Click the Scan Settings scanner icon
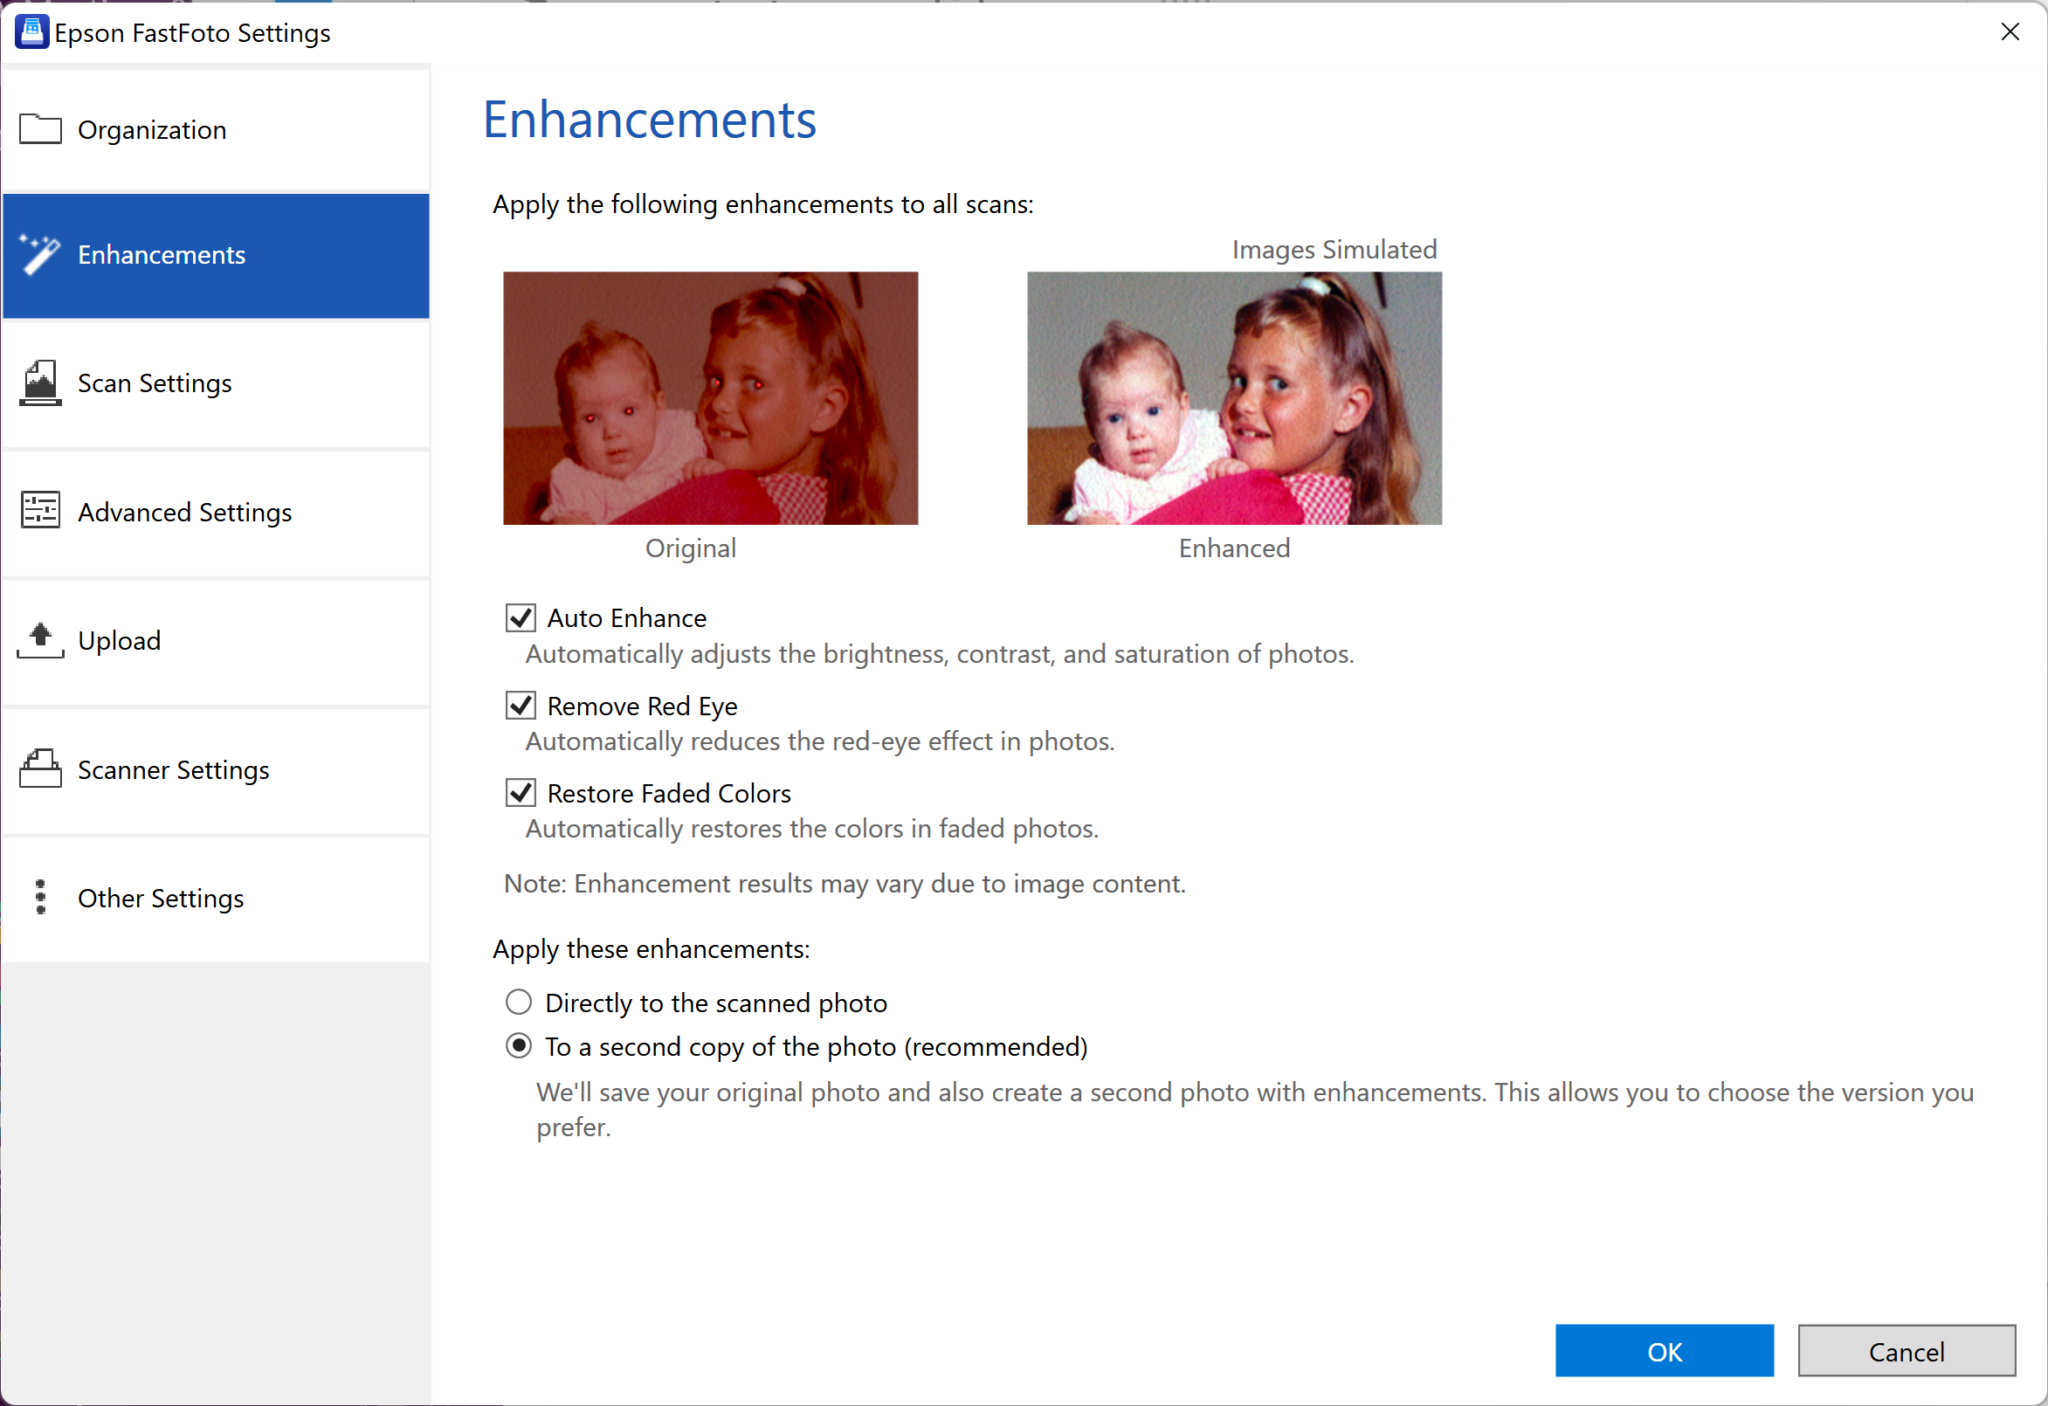The height and width of the screenshot is (1406, 2048). click(x=40, y=383)
